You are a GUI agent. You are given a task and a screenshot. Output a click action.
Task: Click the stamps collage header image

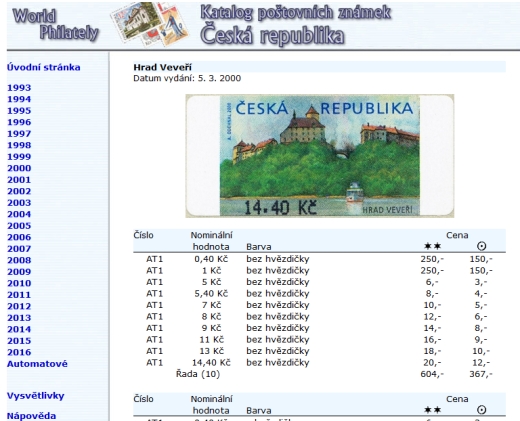(149, 24)
